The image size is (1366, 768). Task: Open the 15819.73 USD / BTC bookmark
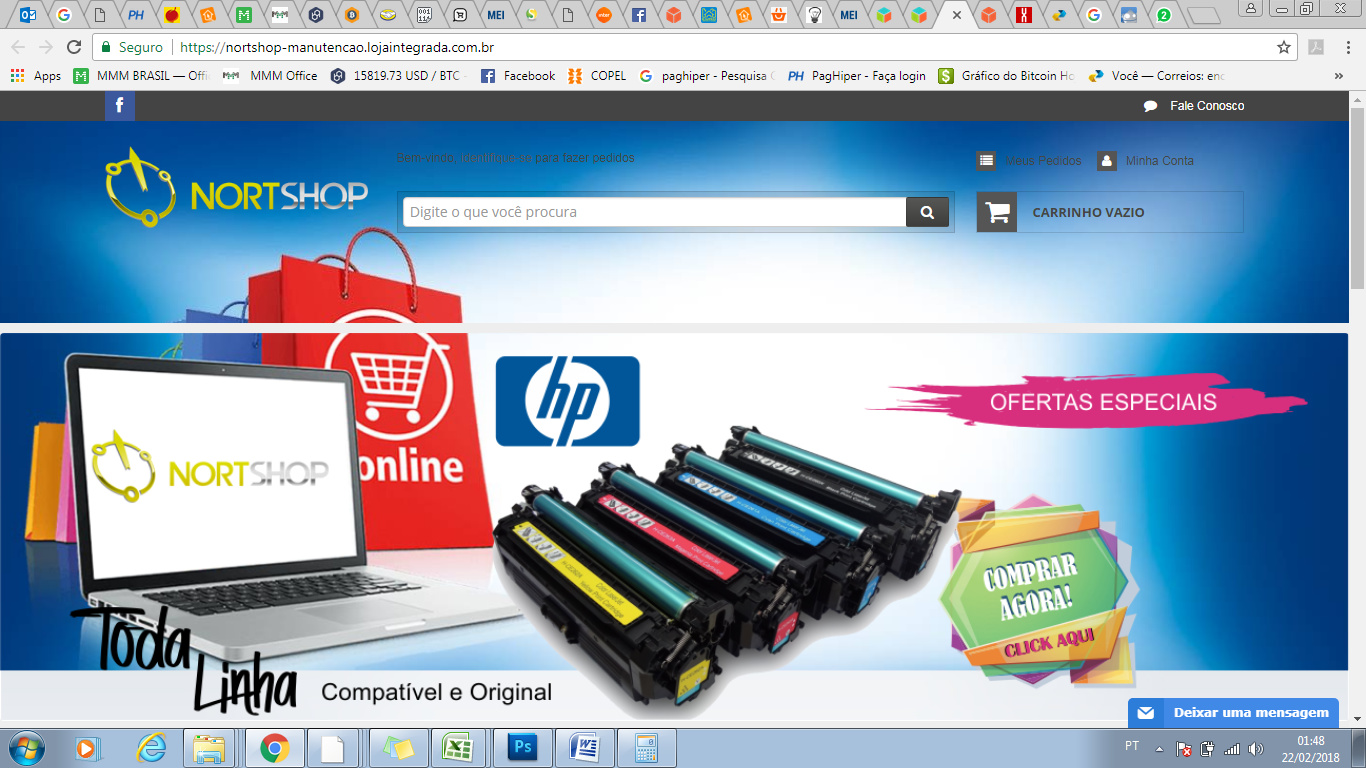(399, 75)
